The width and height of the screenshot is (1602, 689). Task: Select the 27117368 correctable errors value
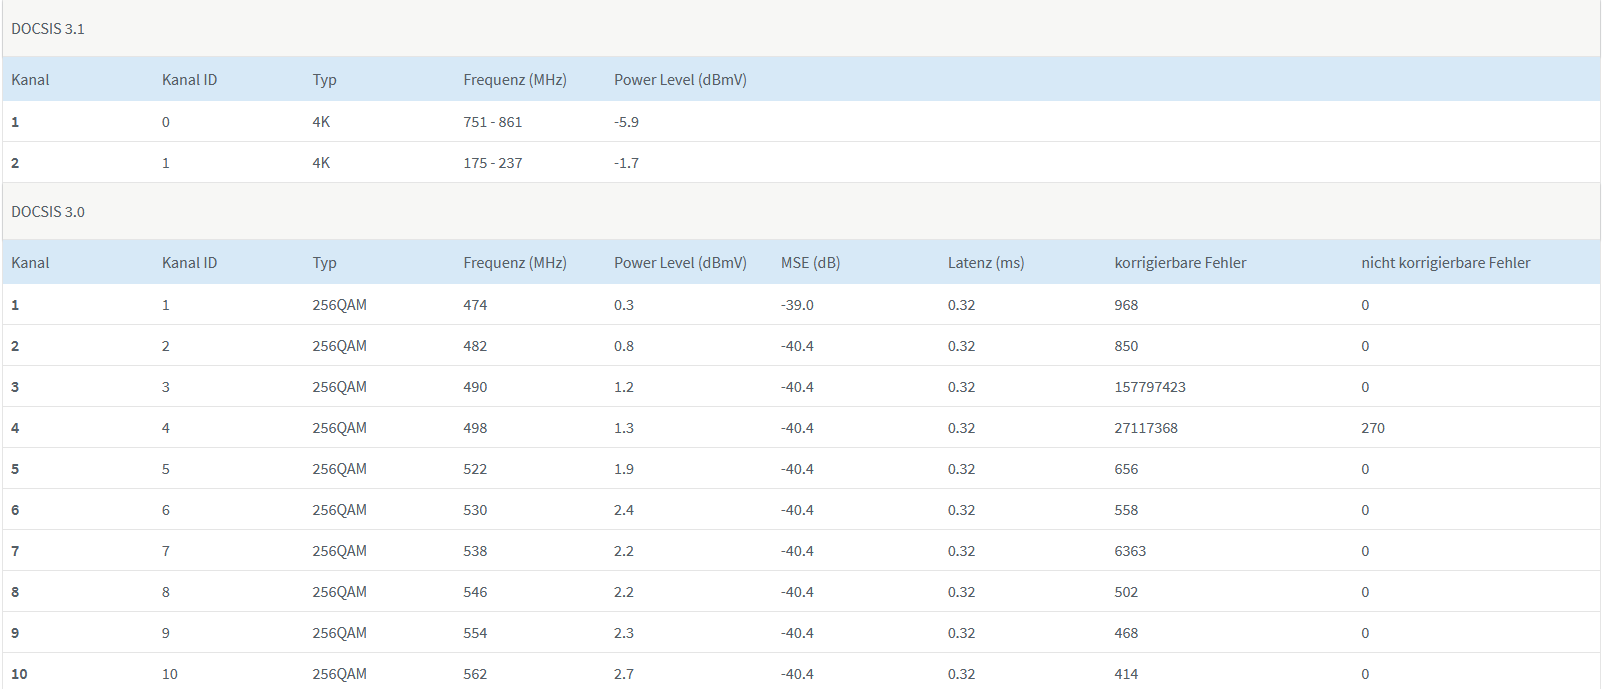(x=1146, y=428)
